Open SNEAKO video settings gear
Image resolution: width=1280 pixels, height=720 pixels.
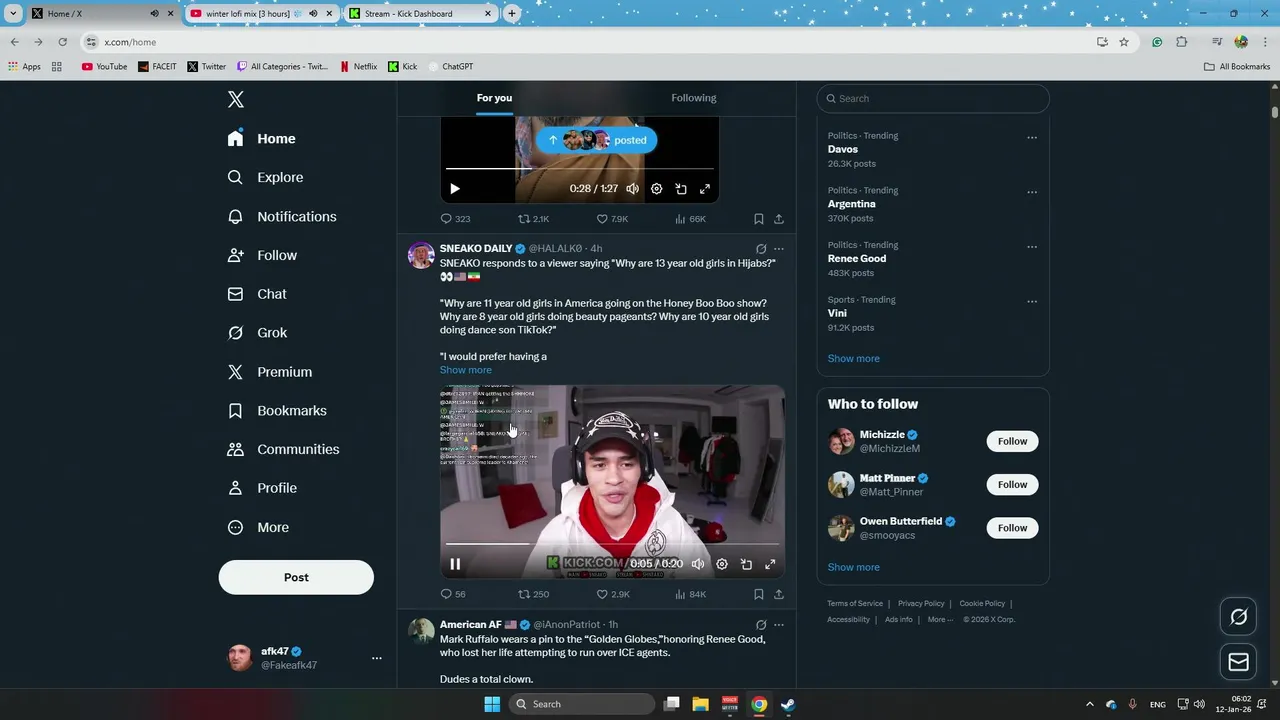722,564
